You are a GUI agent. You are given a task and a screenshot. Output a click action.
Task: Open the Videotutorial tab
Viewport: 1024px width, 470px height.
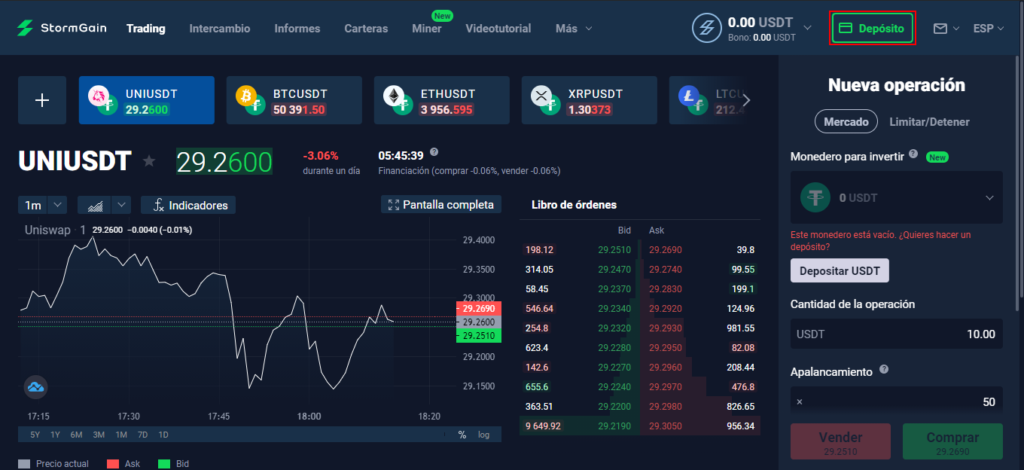coord(498,29)
